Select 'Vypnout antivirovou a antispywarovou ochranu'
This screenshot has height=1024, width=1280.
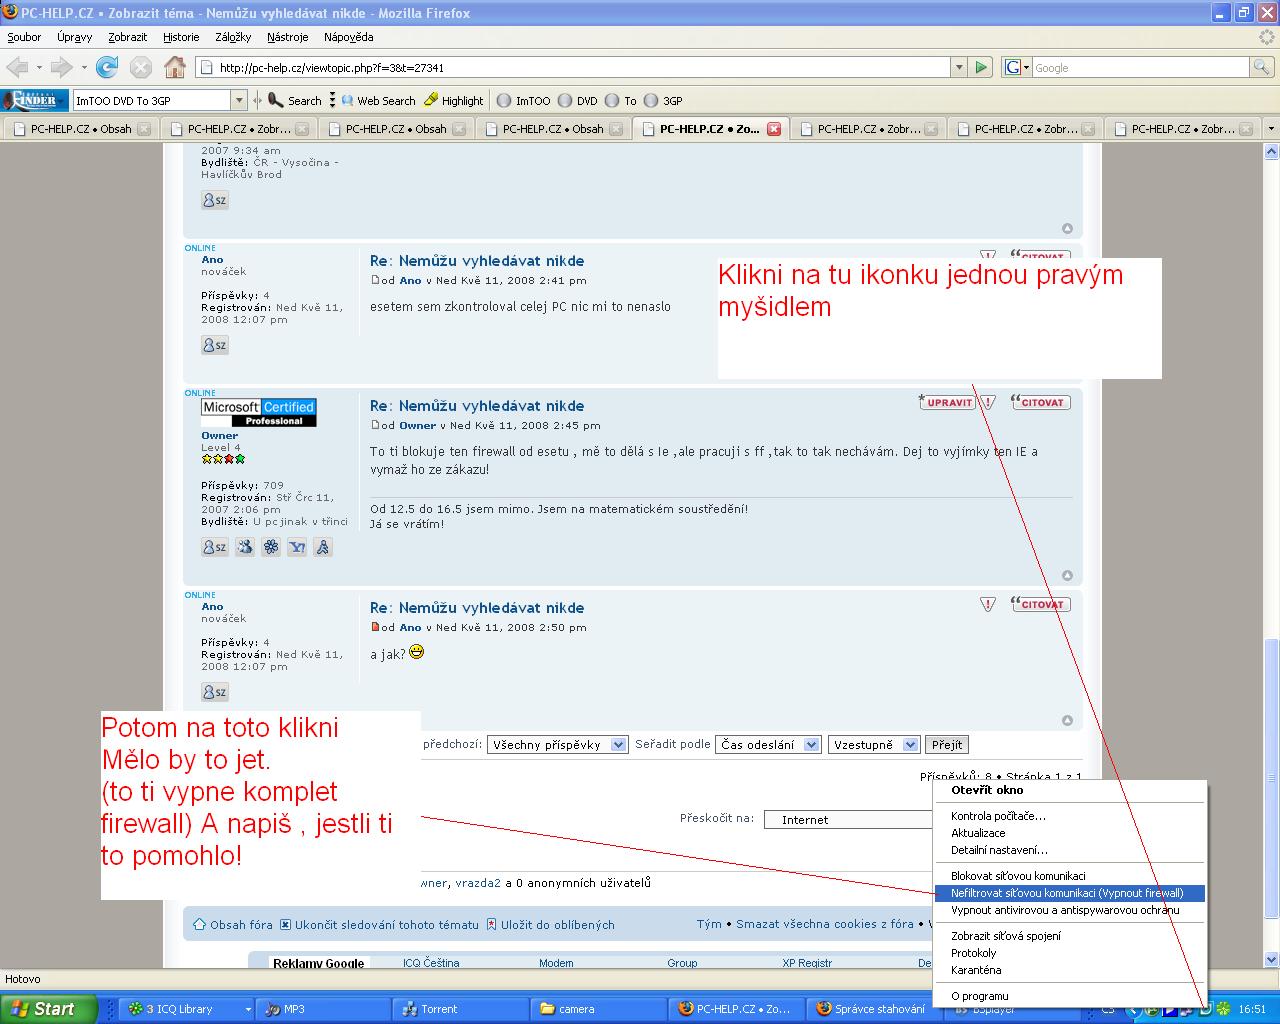coord(1069,910)
